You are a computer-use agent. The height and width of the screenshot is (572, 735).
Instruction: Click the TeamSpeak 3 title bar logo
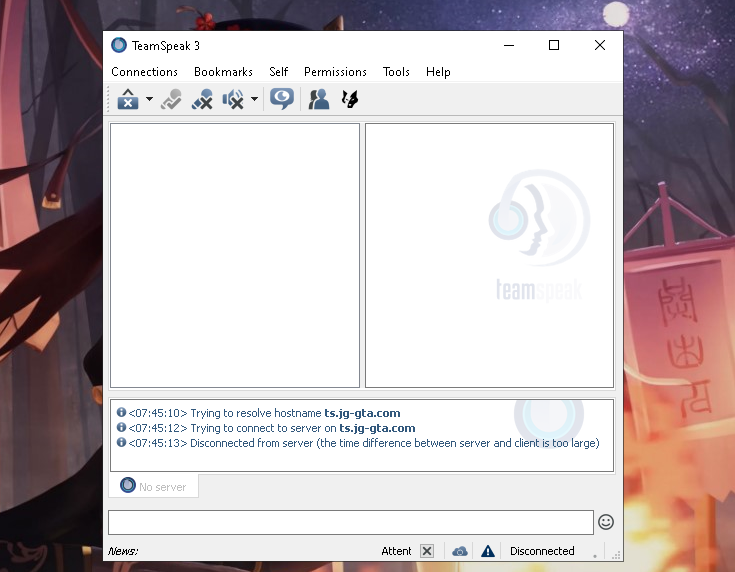click(119, 45)
